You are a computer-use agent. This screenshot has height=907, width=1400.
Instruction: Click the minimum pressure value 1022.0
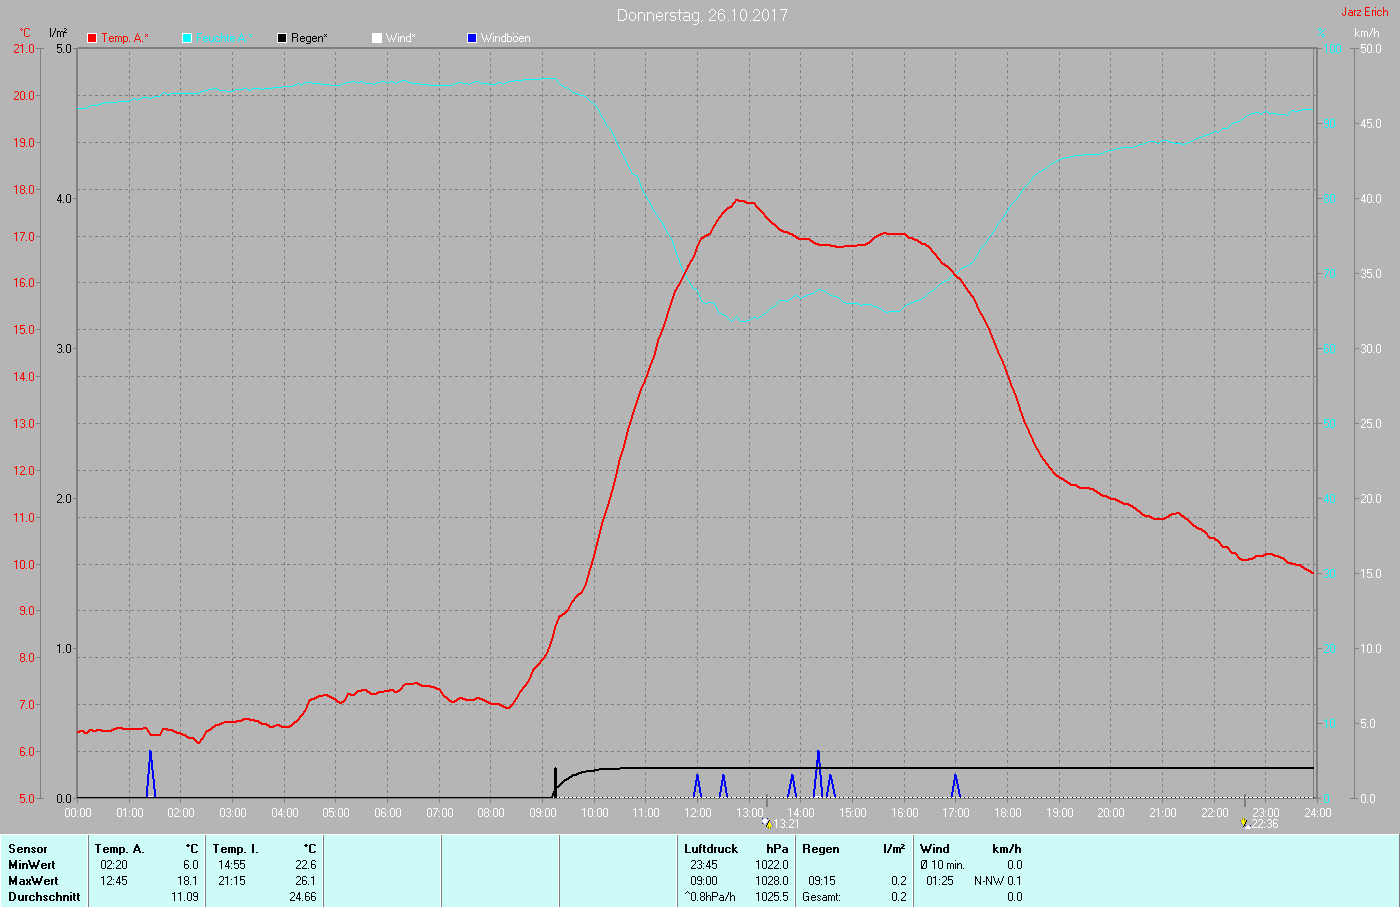click(x=772, y=865)
